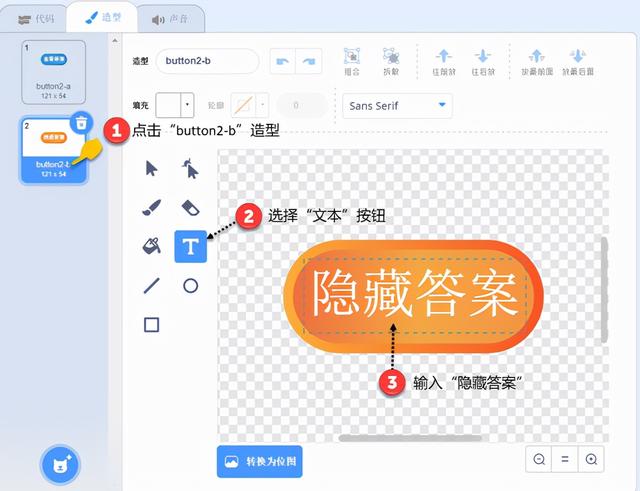
Task: Move selection backward with 往后放
Action: (x=483, y=62)
